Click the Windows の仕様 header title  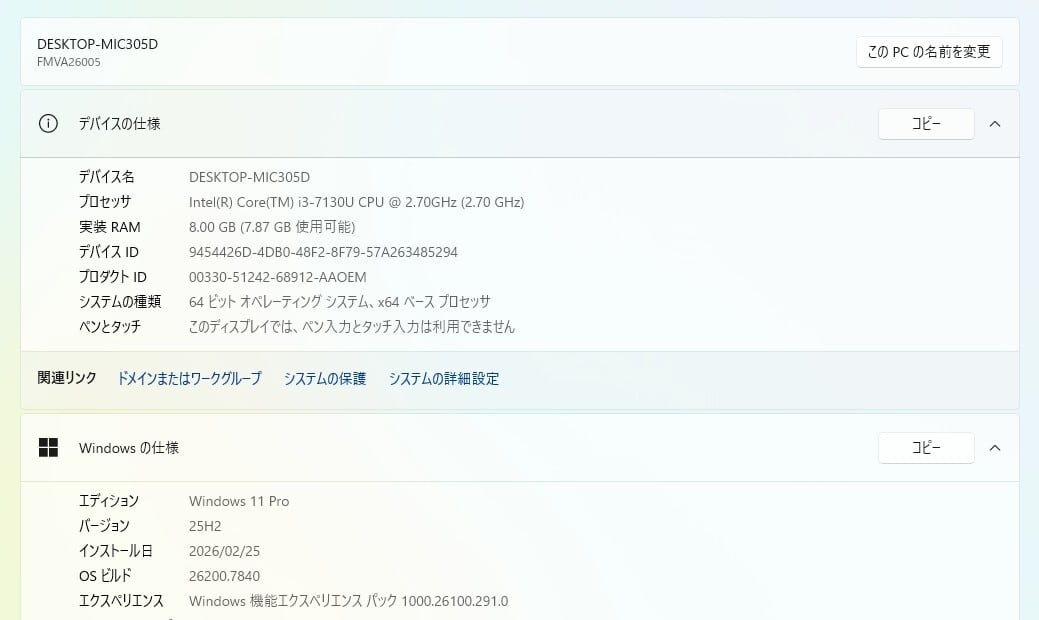click(x=129, y=448)
